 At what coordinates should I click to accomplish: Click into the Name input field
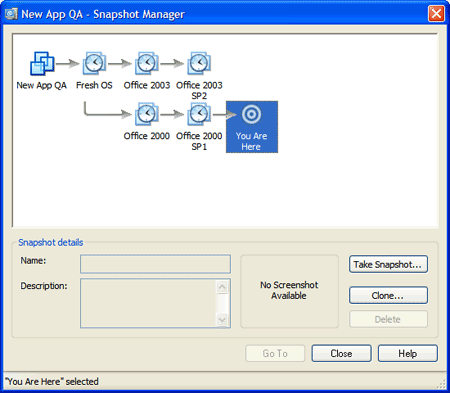click(x=155, y=264)
